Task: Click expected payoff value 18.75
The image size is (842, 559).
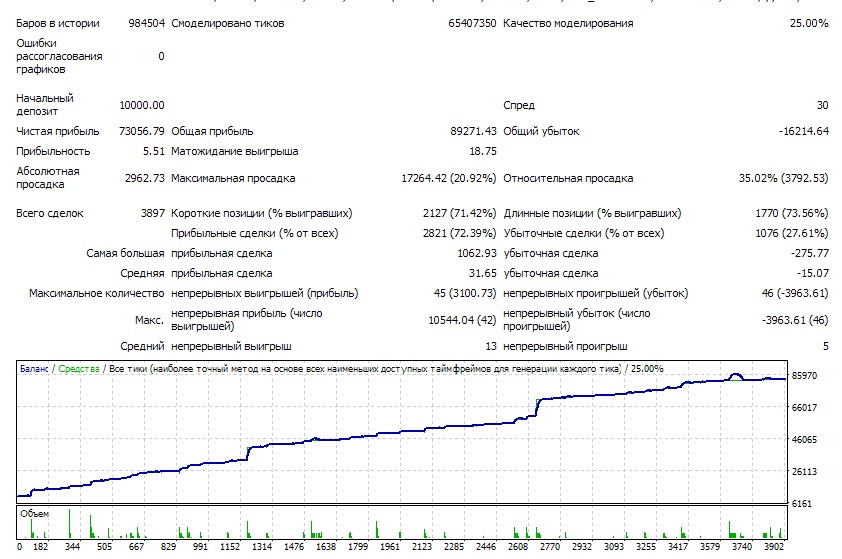Action: point(483,151)
